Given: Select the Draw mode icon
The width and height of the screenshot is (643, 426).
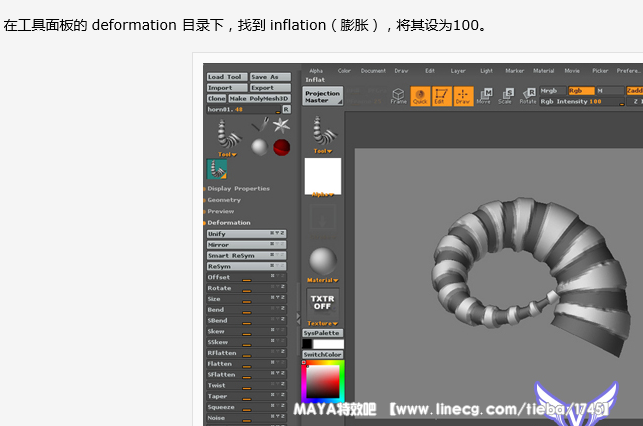Looking at the screenshot, I should click(x=462, y=96).
